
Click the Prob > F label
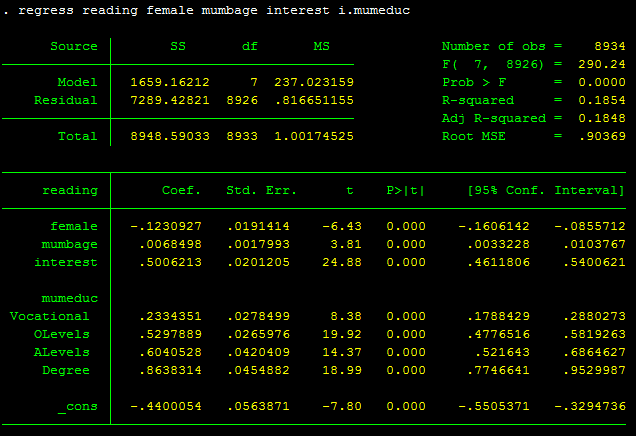474,82
